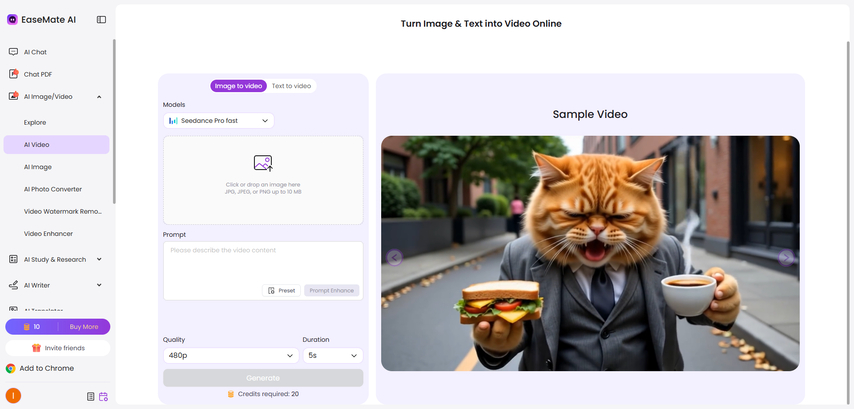
Task: Click the 'Credits required: 20' text
Action: click(268, 394)
